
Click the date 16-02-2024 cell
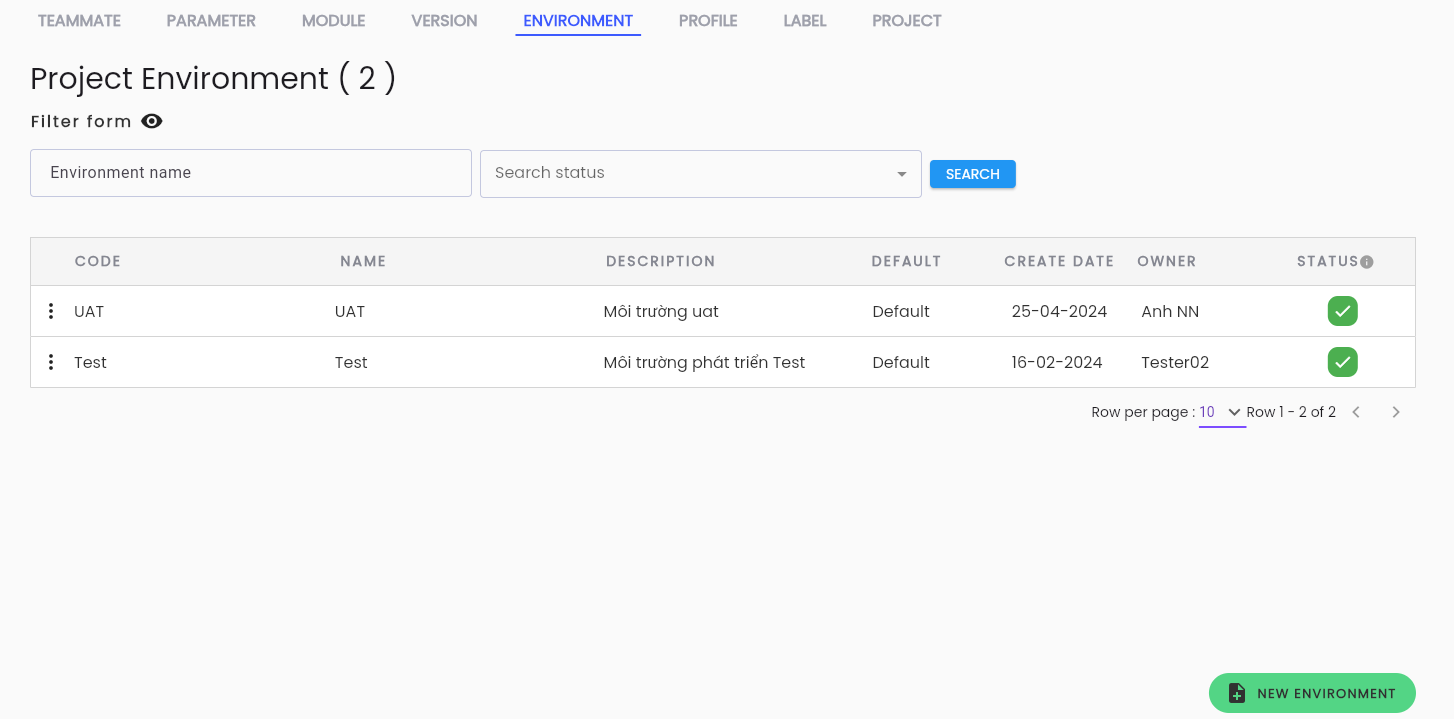click(1057, 362)
